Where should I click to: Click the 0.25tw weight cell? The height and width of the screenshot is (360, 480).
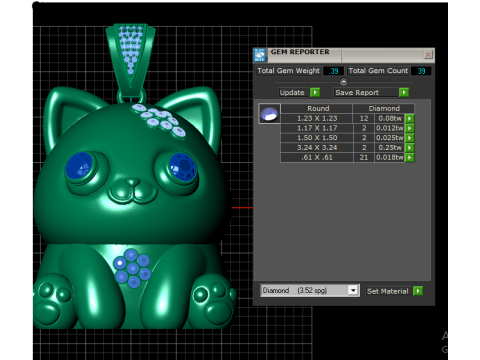click(389, 147)
